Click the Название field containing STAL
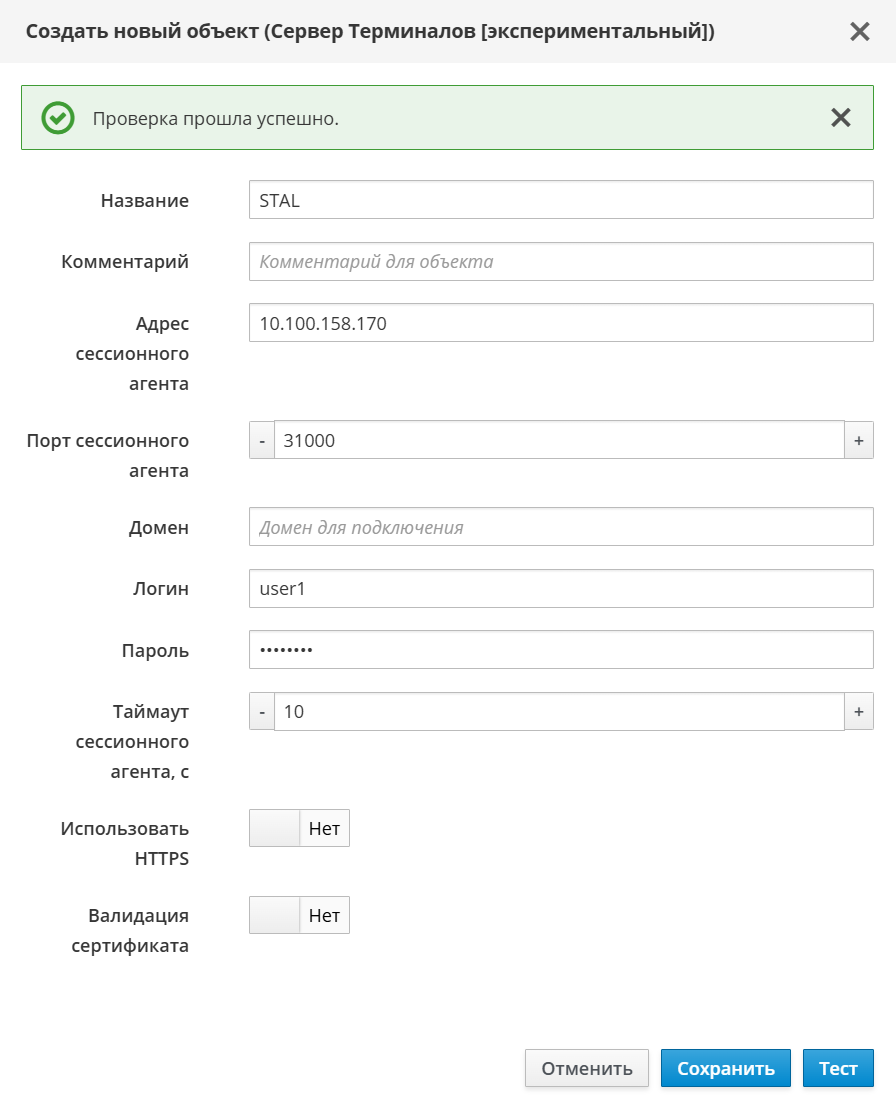 [x=560, y=200]
